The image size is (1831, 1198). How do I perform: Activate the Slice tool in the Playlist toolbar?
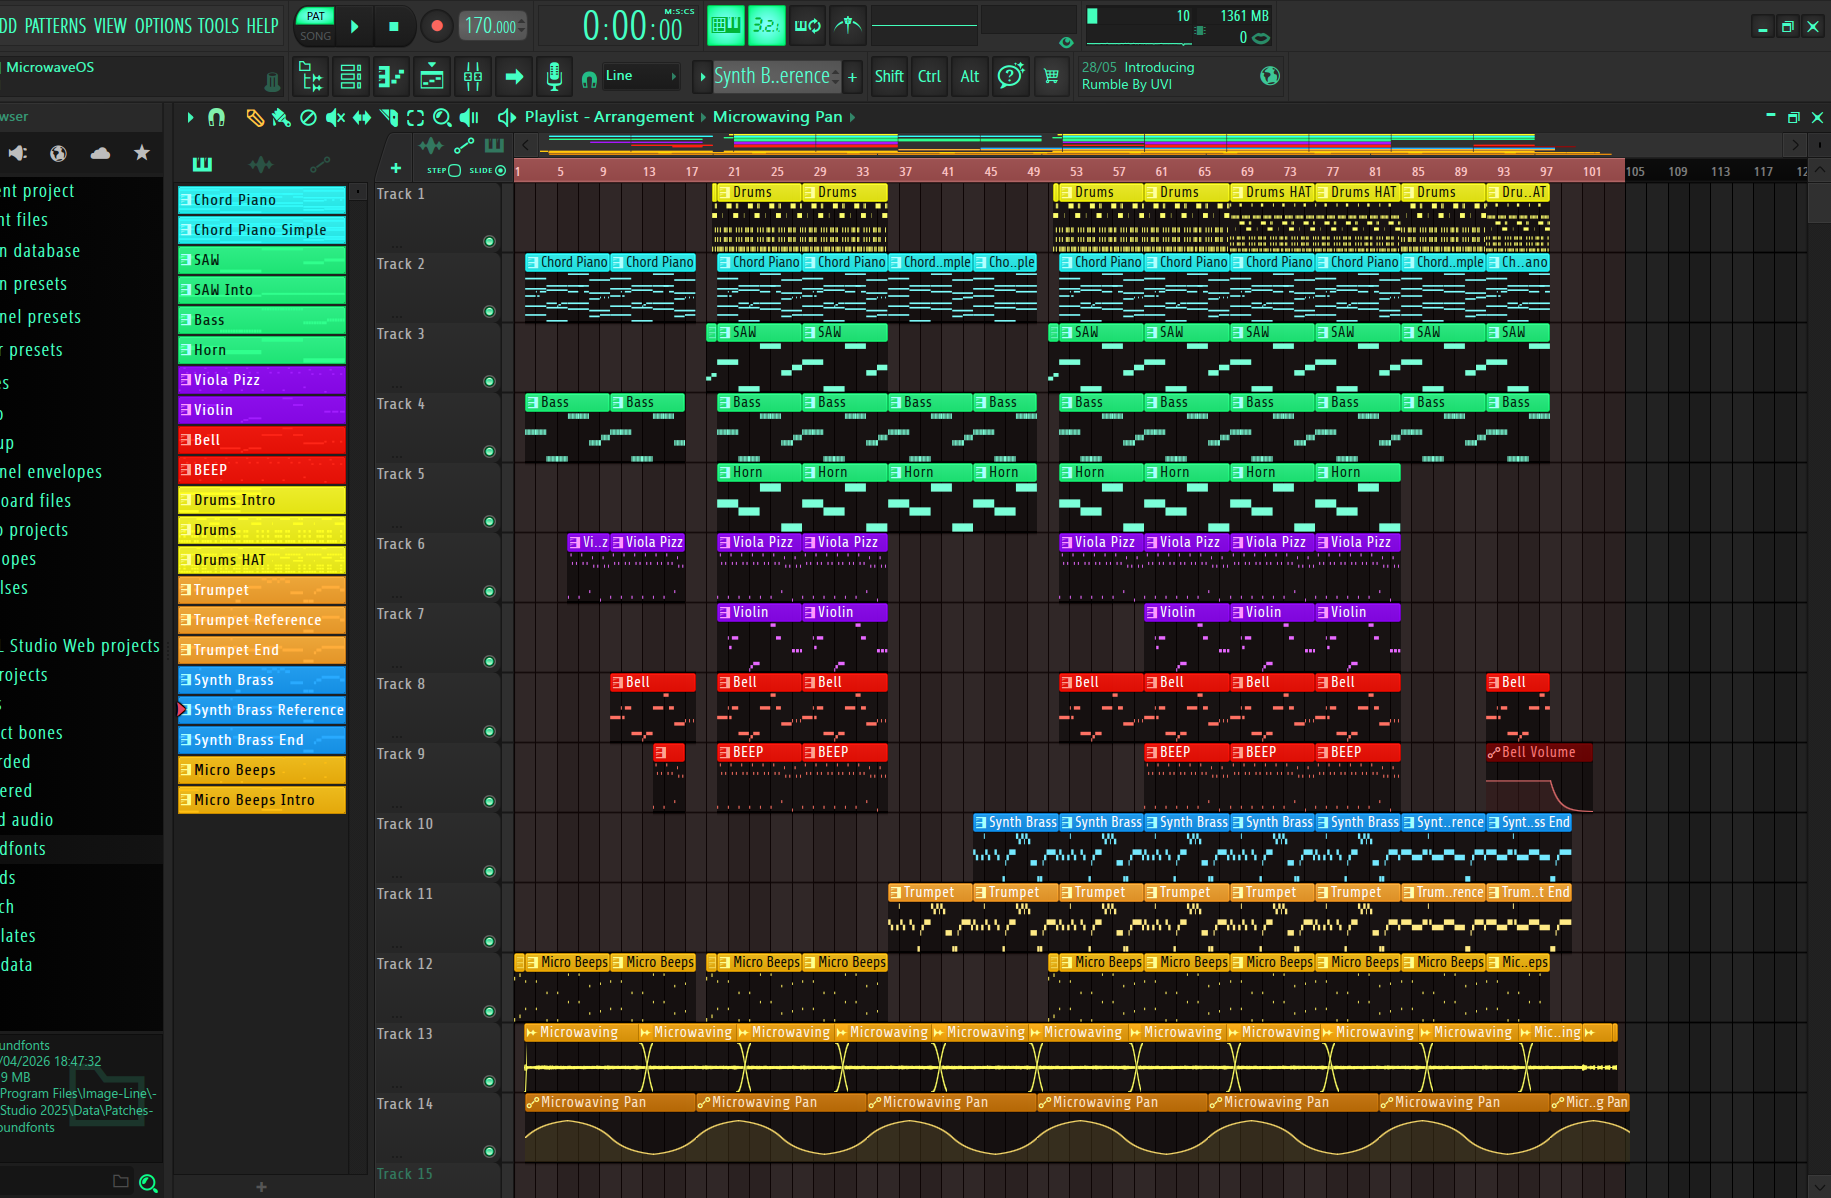[x=389, y=118]
